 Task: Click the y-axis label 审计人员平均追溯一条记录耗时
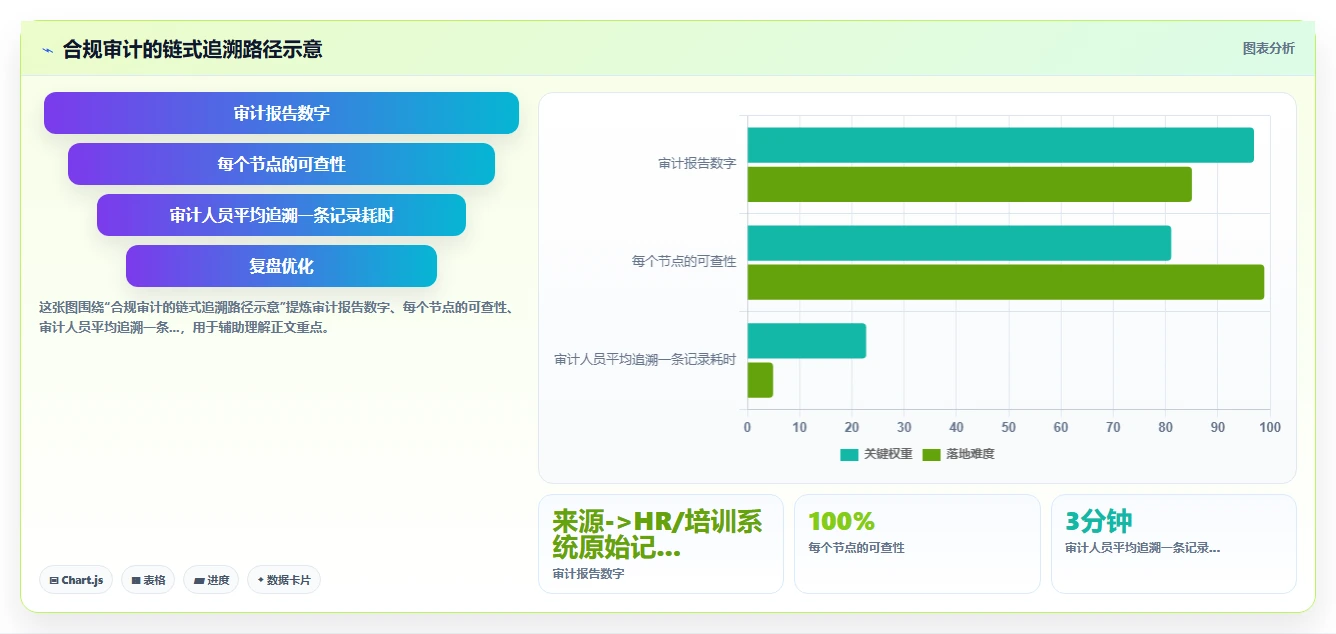coord(645,359)
